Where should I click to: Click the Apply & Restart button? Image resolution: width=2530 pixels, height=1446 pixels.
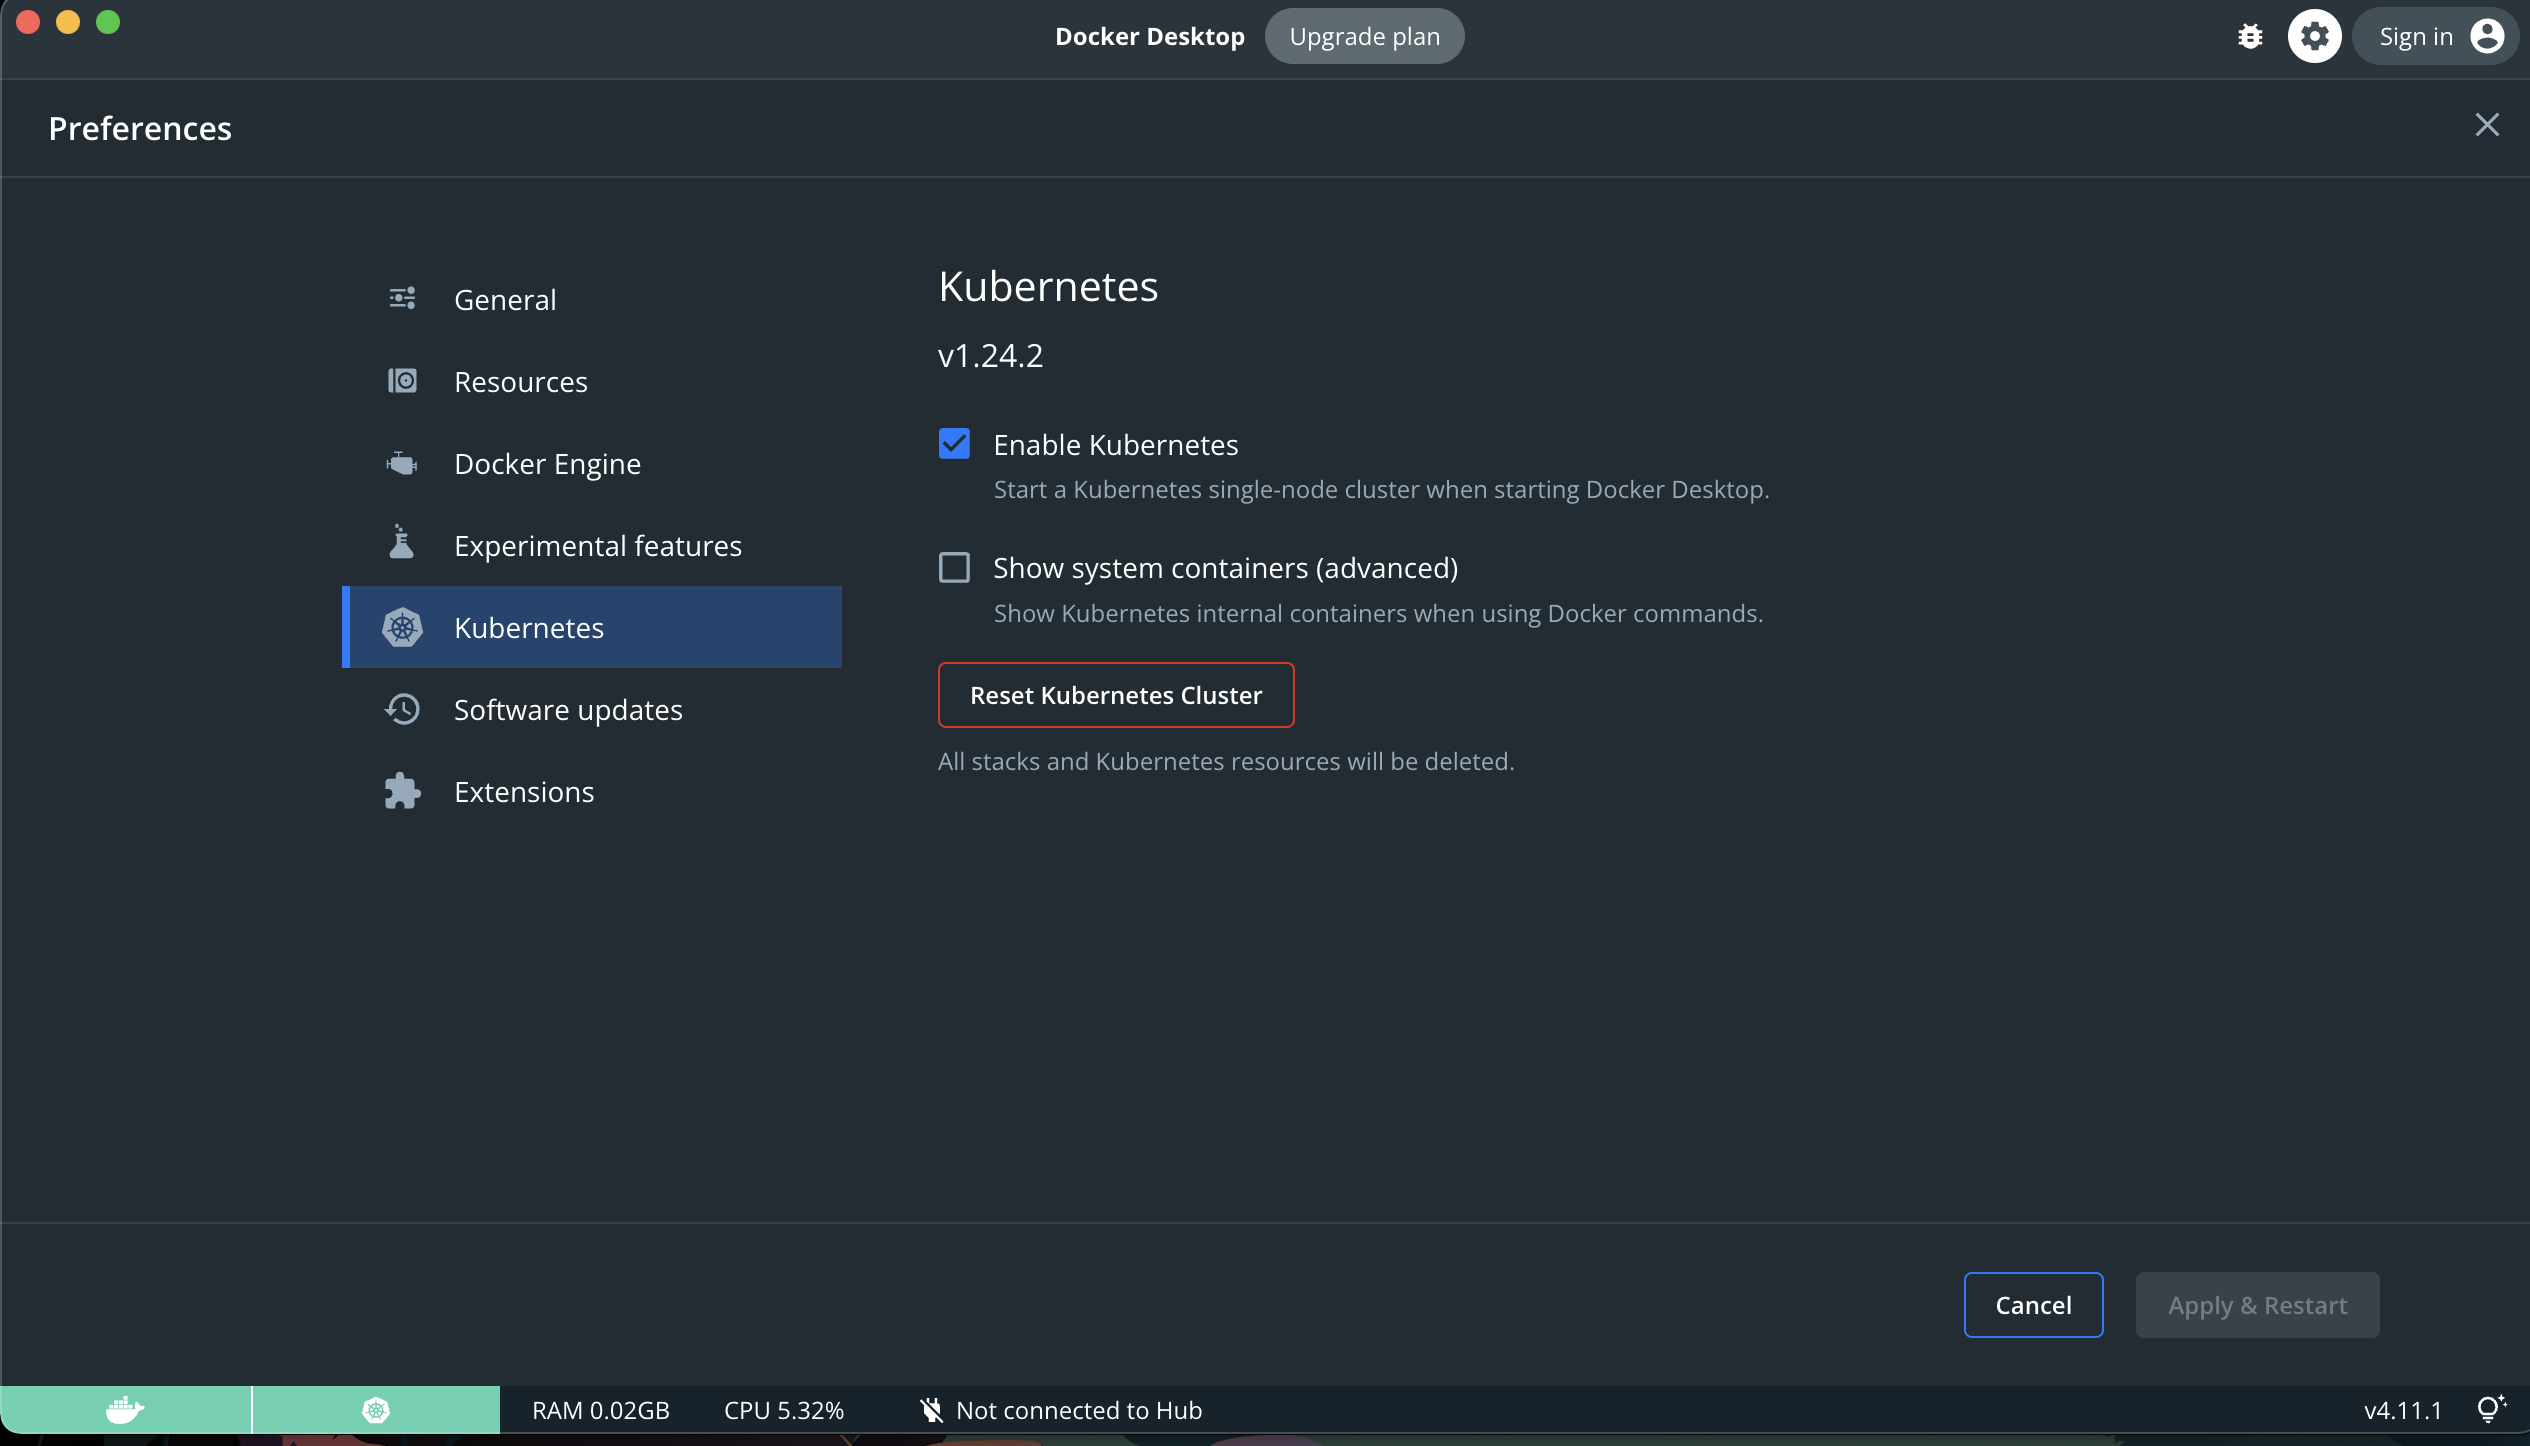pos(2257,1305)
